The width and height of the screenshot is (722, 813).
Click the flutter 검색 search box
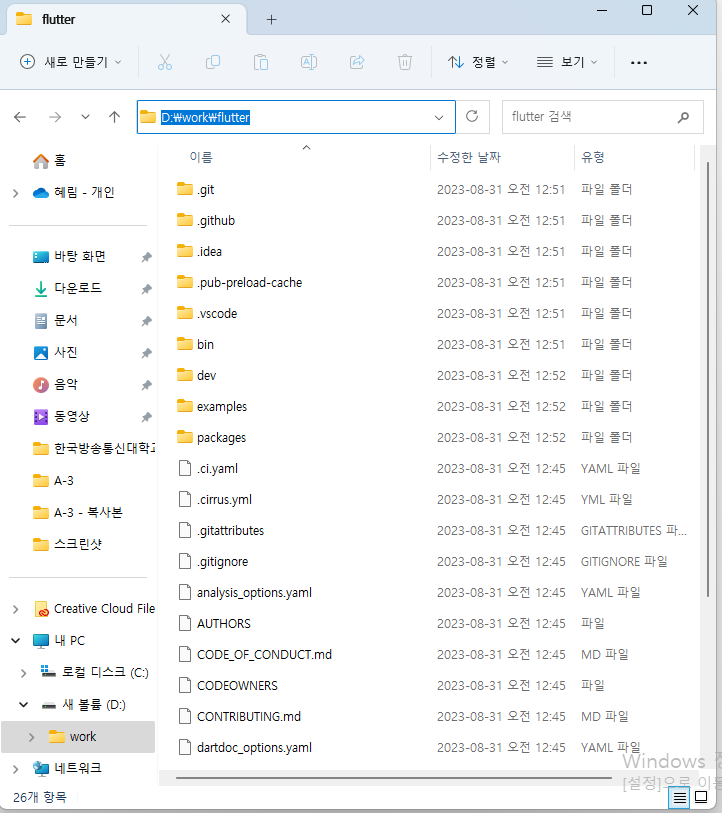pos(603,117)
